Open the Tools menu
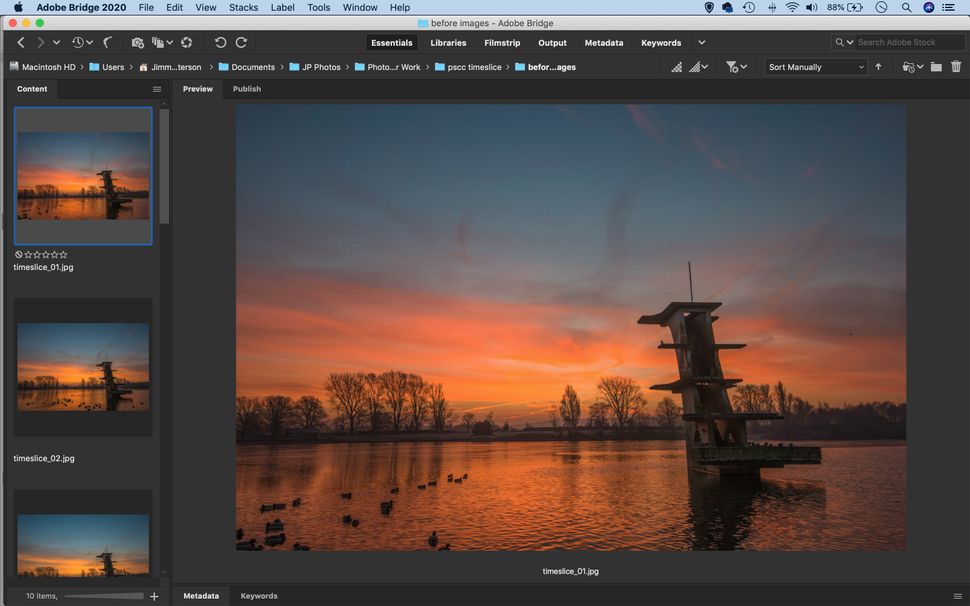The height and width of the screenshot is (606, 970). 318,7
